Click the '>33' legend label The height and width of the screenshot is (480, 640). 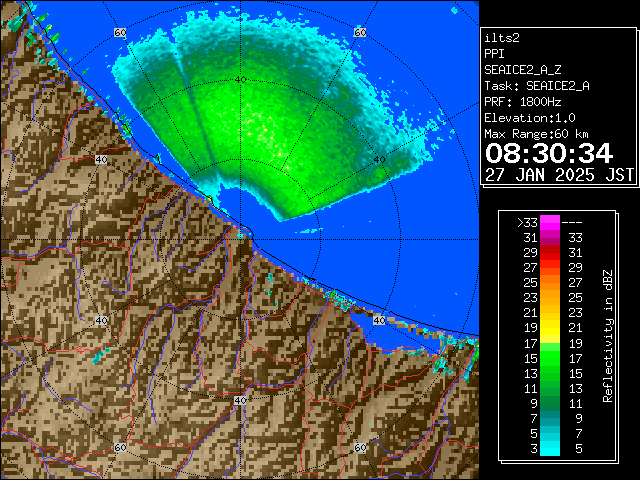[527, 223]
